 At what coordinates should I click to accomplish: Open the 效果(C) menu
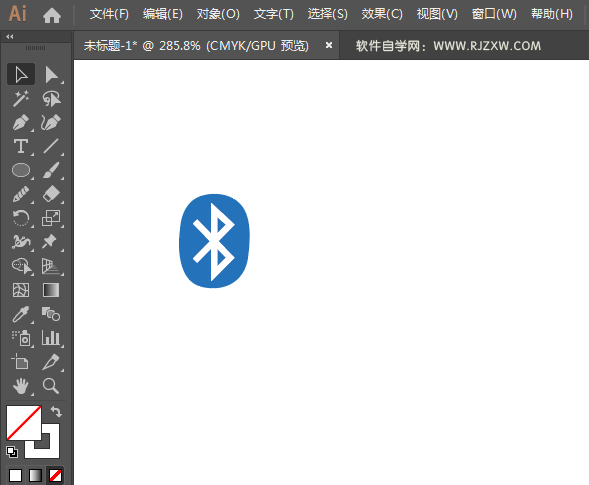click(x=382, y=14)
